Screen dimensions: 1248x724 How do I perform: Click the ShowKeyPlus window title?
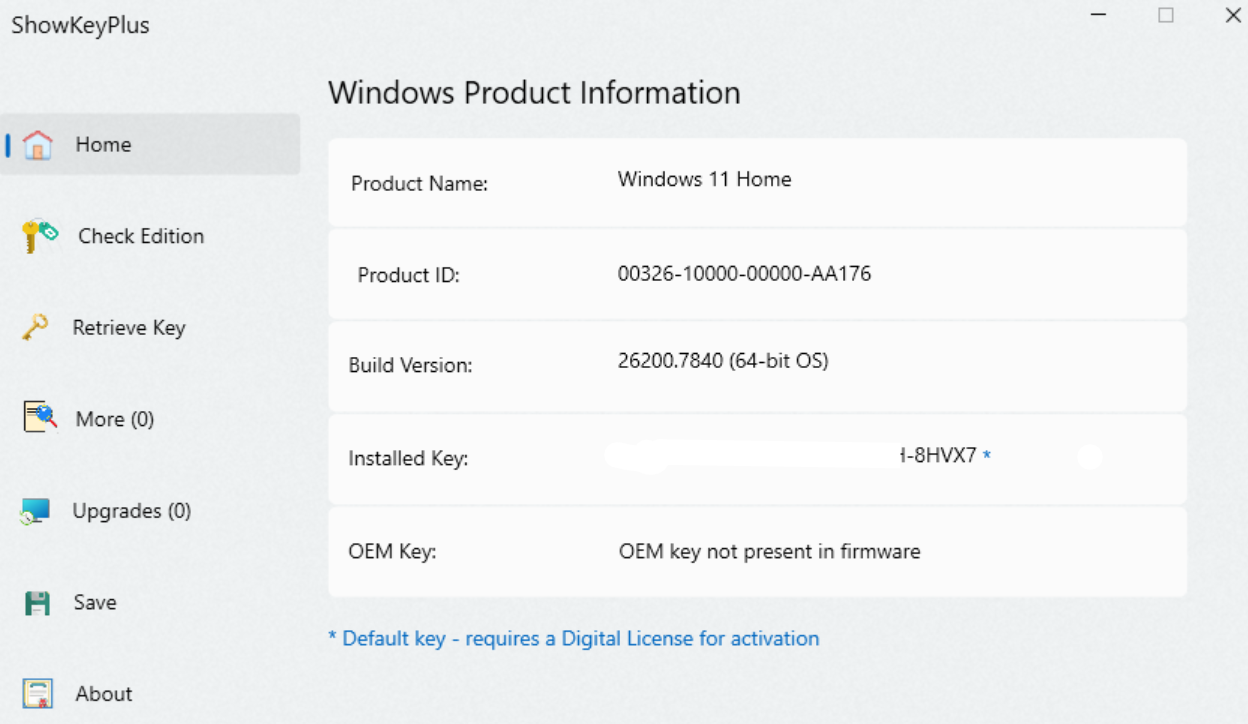point(81,25)
